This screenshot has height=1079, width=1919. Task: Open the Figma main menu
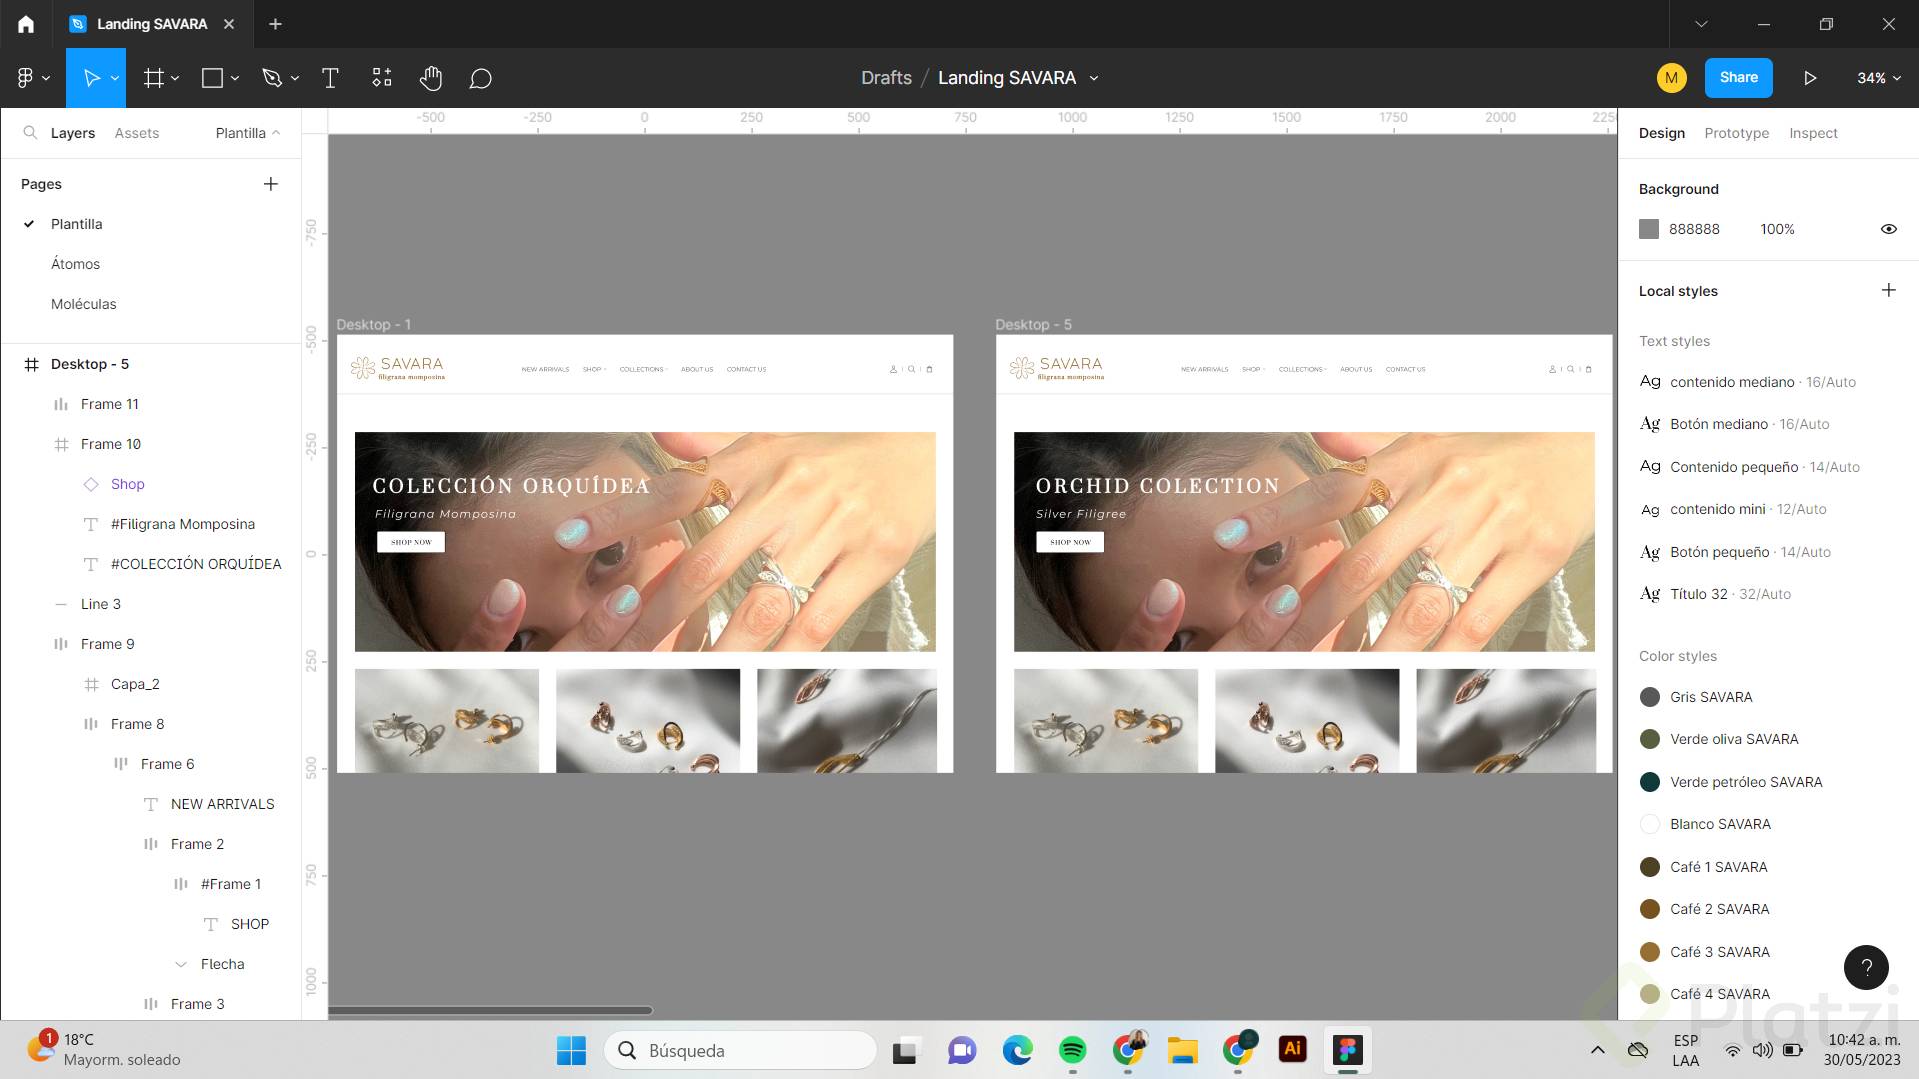[33, 78]
